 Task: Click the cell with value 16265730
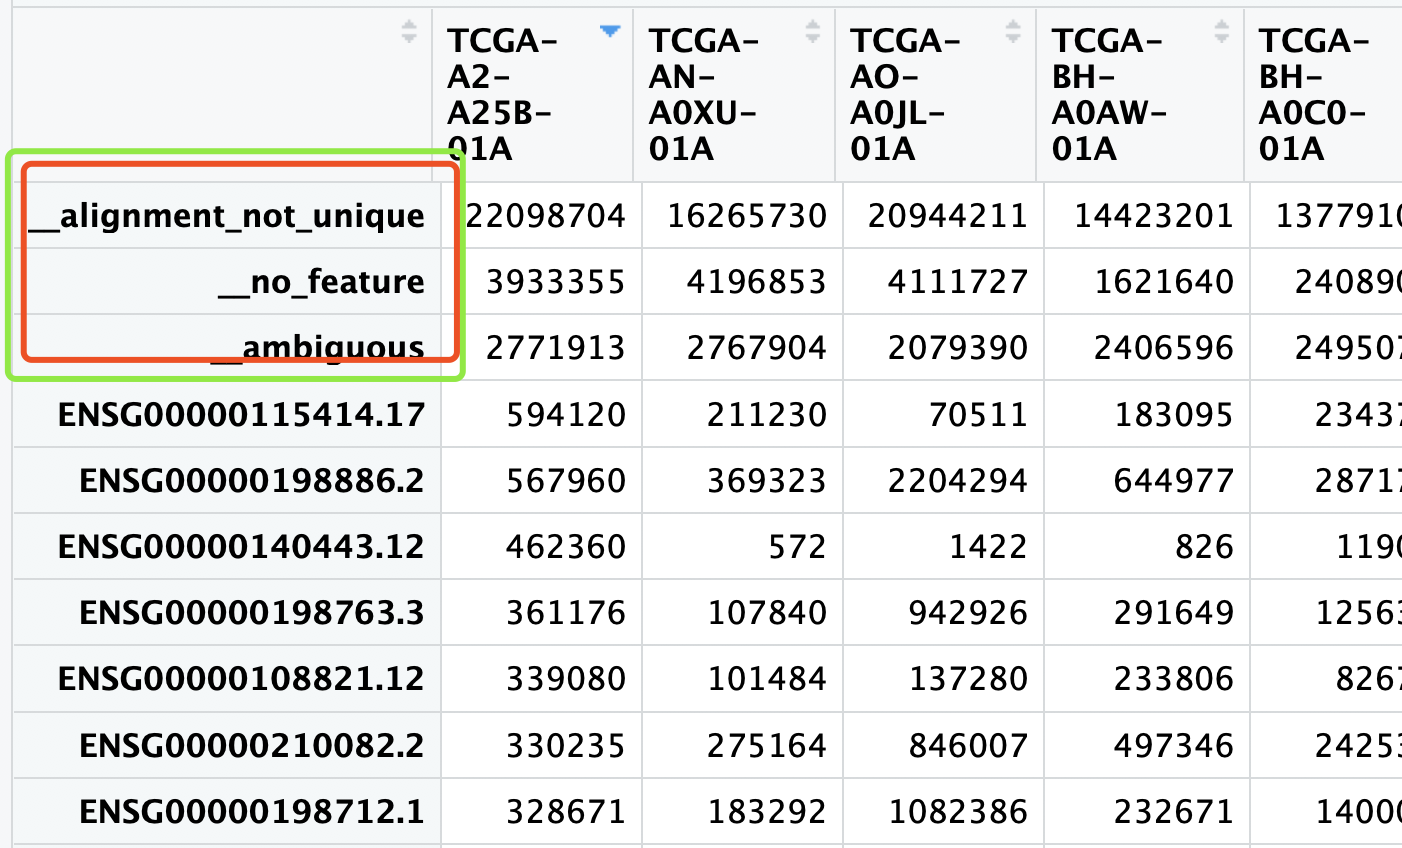tap(742, 215)
